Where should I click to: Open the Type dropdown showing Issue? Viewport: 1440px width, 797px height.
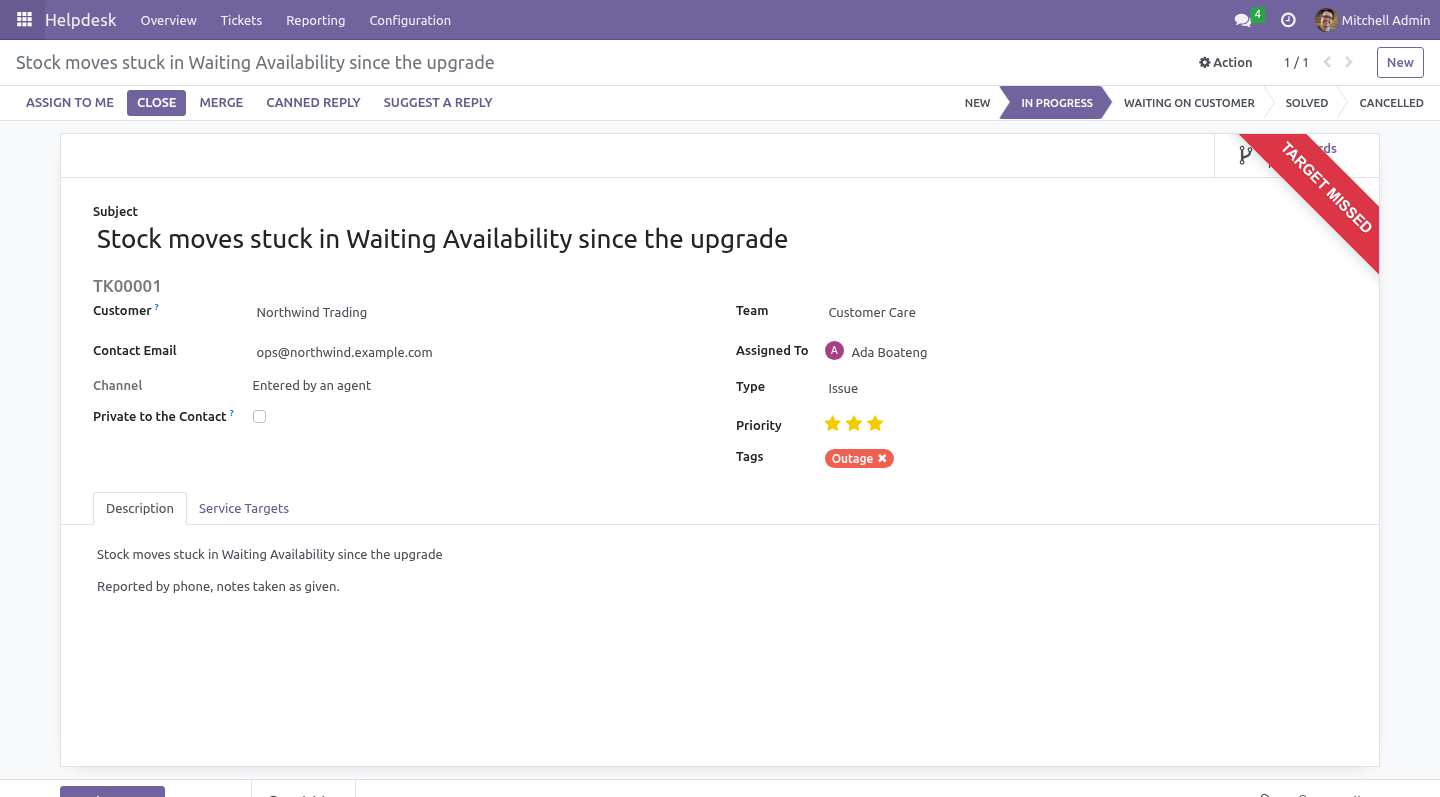[1086, 388]
